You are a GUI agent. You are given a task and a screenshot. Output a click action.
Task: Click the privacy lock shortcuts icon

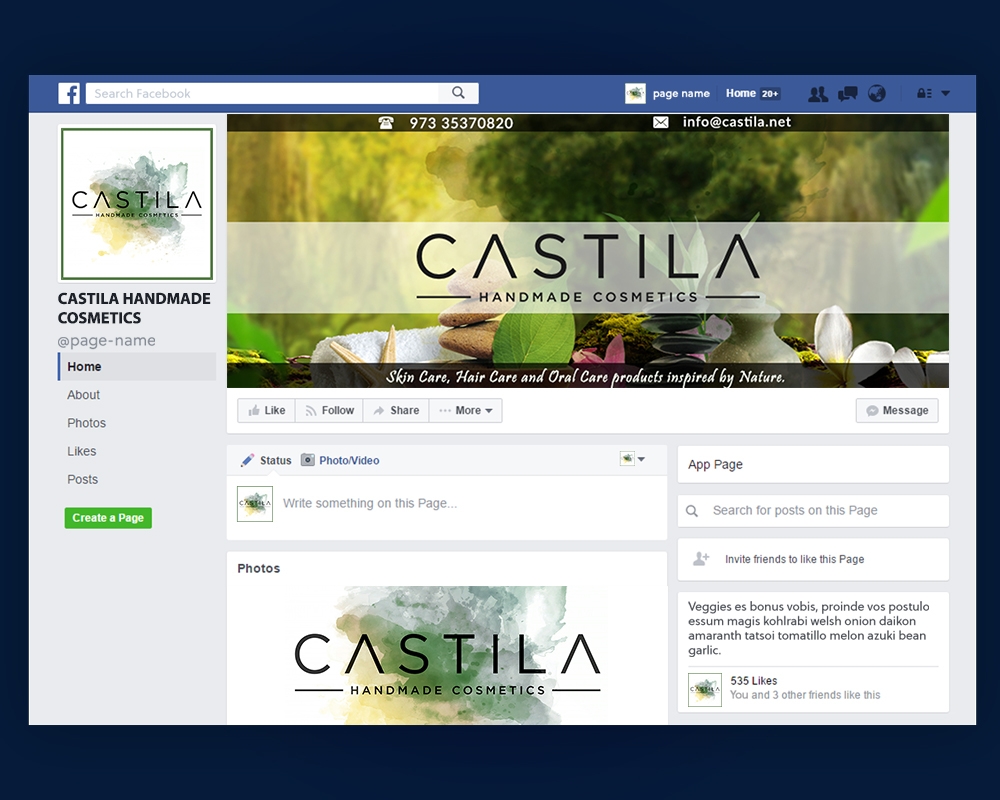[x=924, y=94]
